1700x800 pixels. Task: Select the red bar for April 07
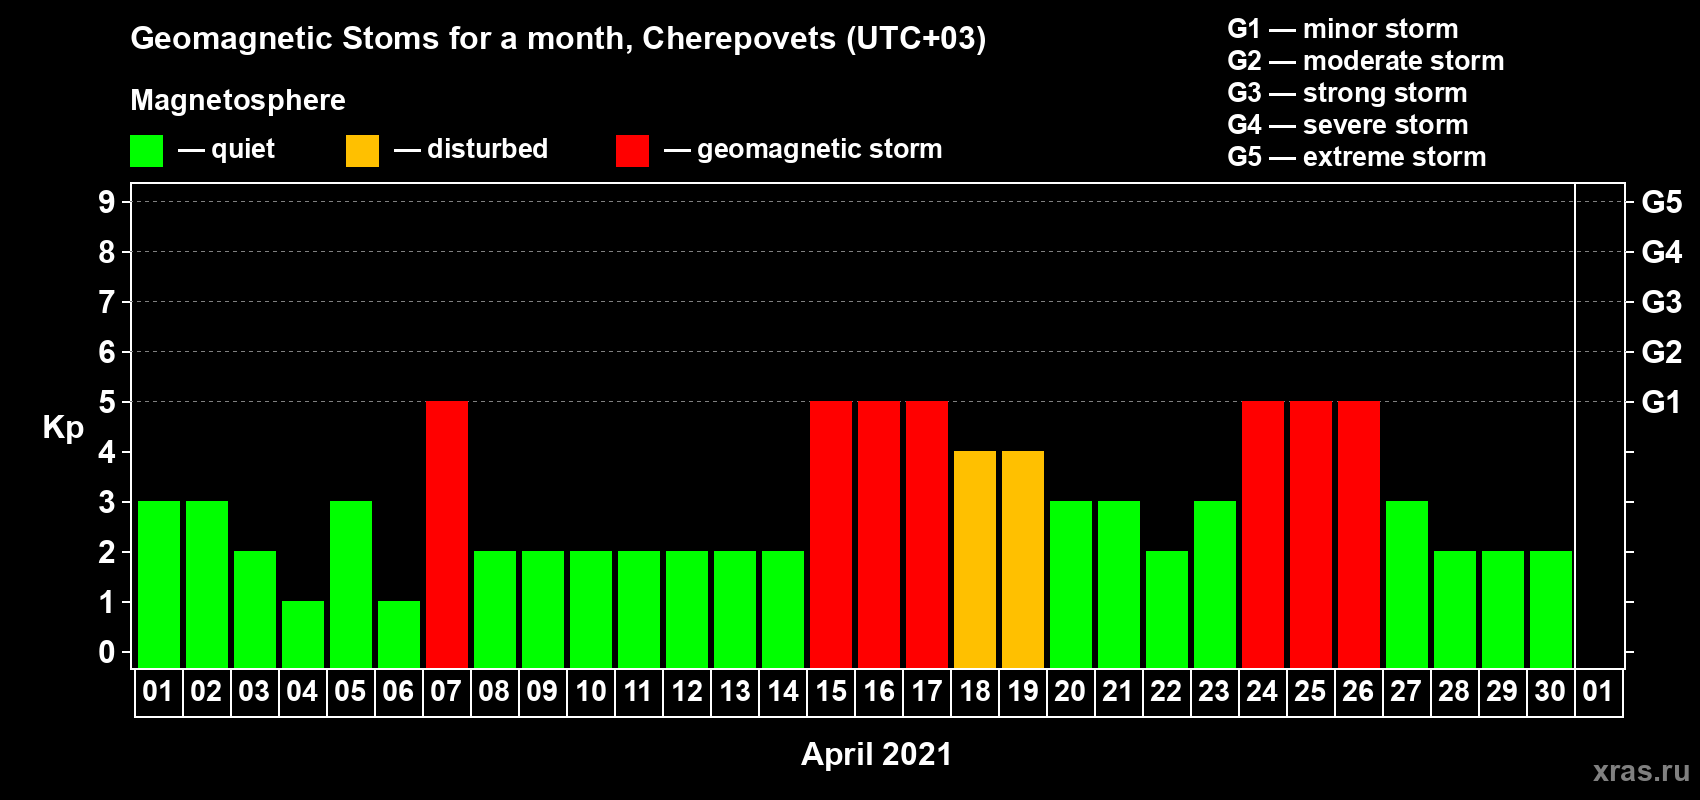click(447, 535)
